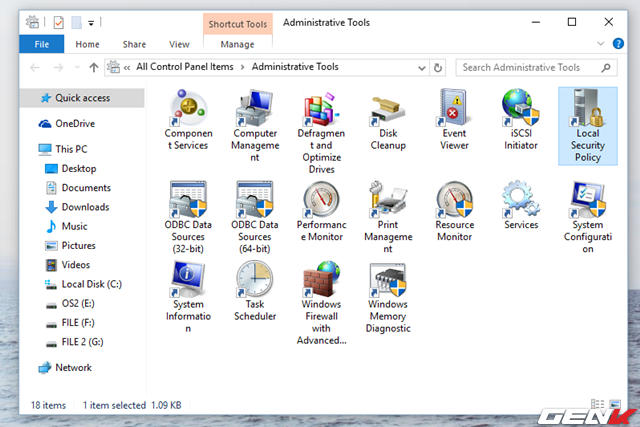Expand the ribbon with the chevron
Screen dimensions: 640x427
coord(600,43)
